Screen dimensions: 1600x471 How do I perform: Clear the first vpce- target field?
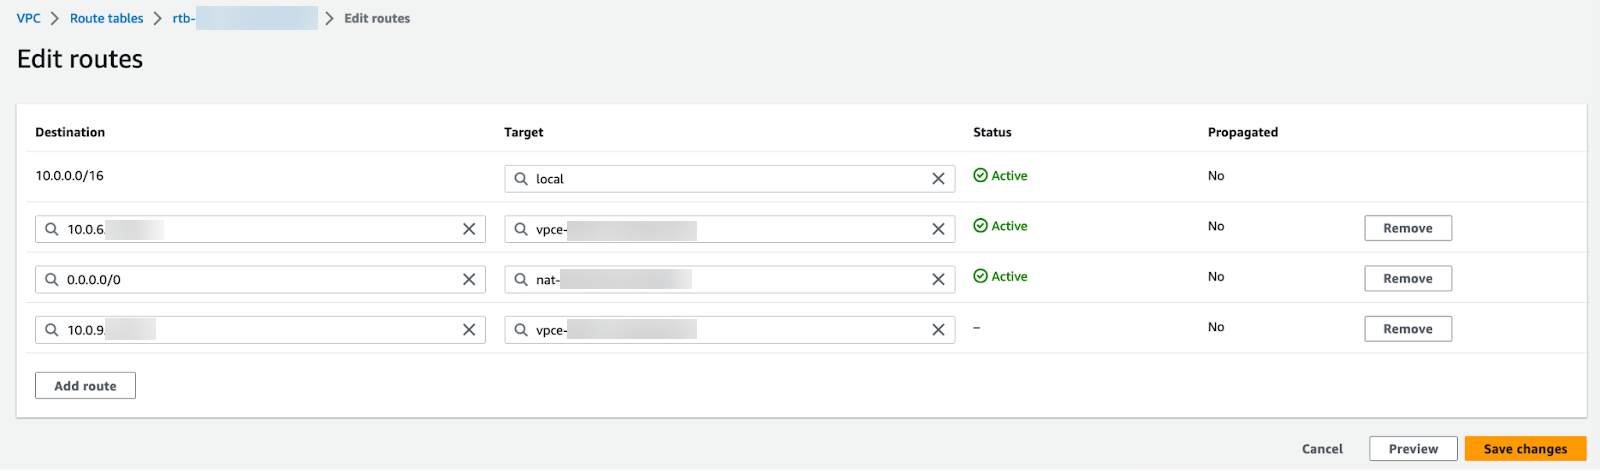(938, 229)
